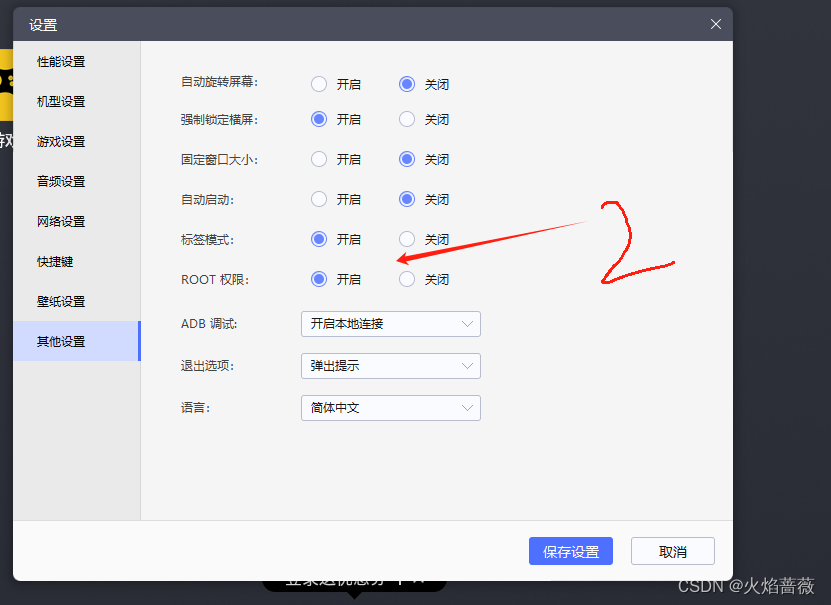
Task: Enable auto rotate screen (自动旋转屏幕 开启)
Action: click(319, 84)
